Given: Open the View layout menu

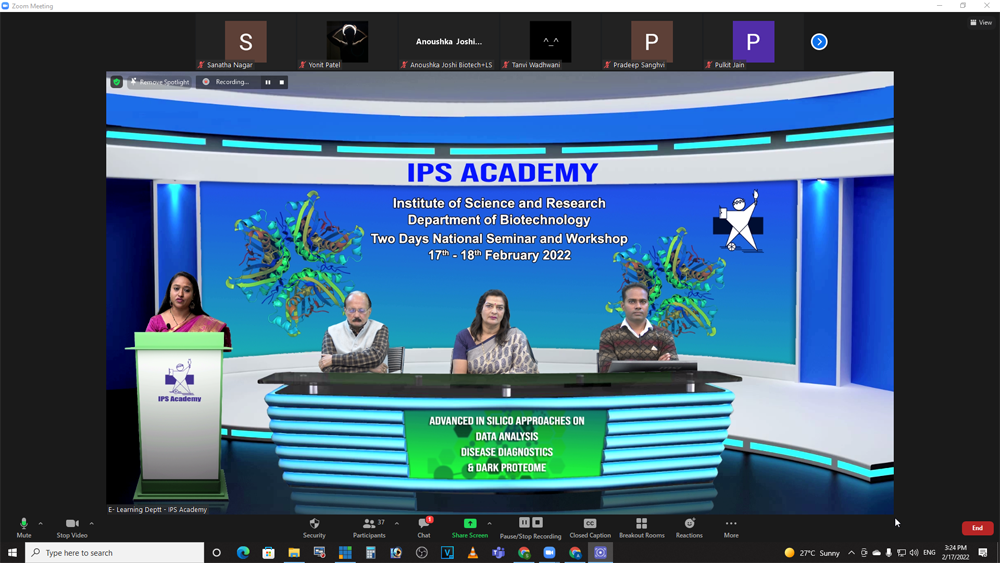Looking at the screenshot, I should [x=981, y=22].
